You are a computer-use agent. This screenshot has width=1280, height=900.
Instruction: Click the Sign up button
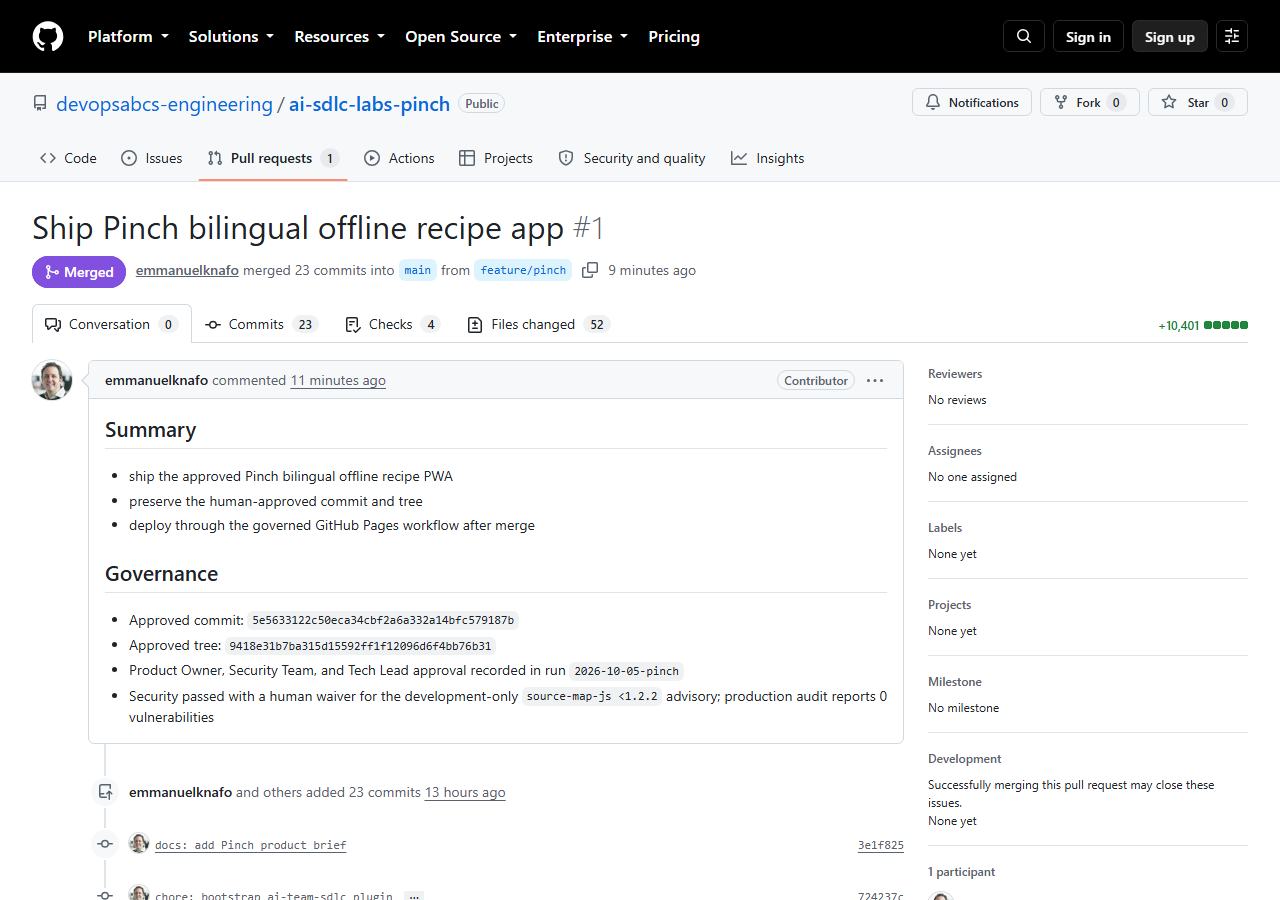pyautogui.click(x=1170, y=36)
